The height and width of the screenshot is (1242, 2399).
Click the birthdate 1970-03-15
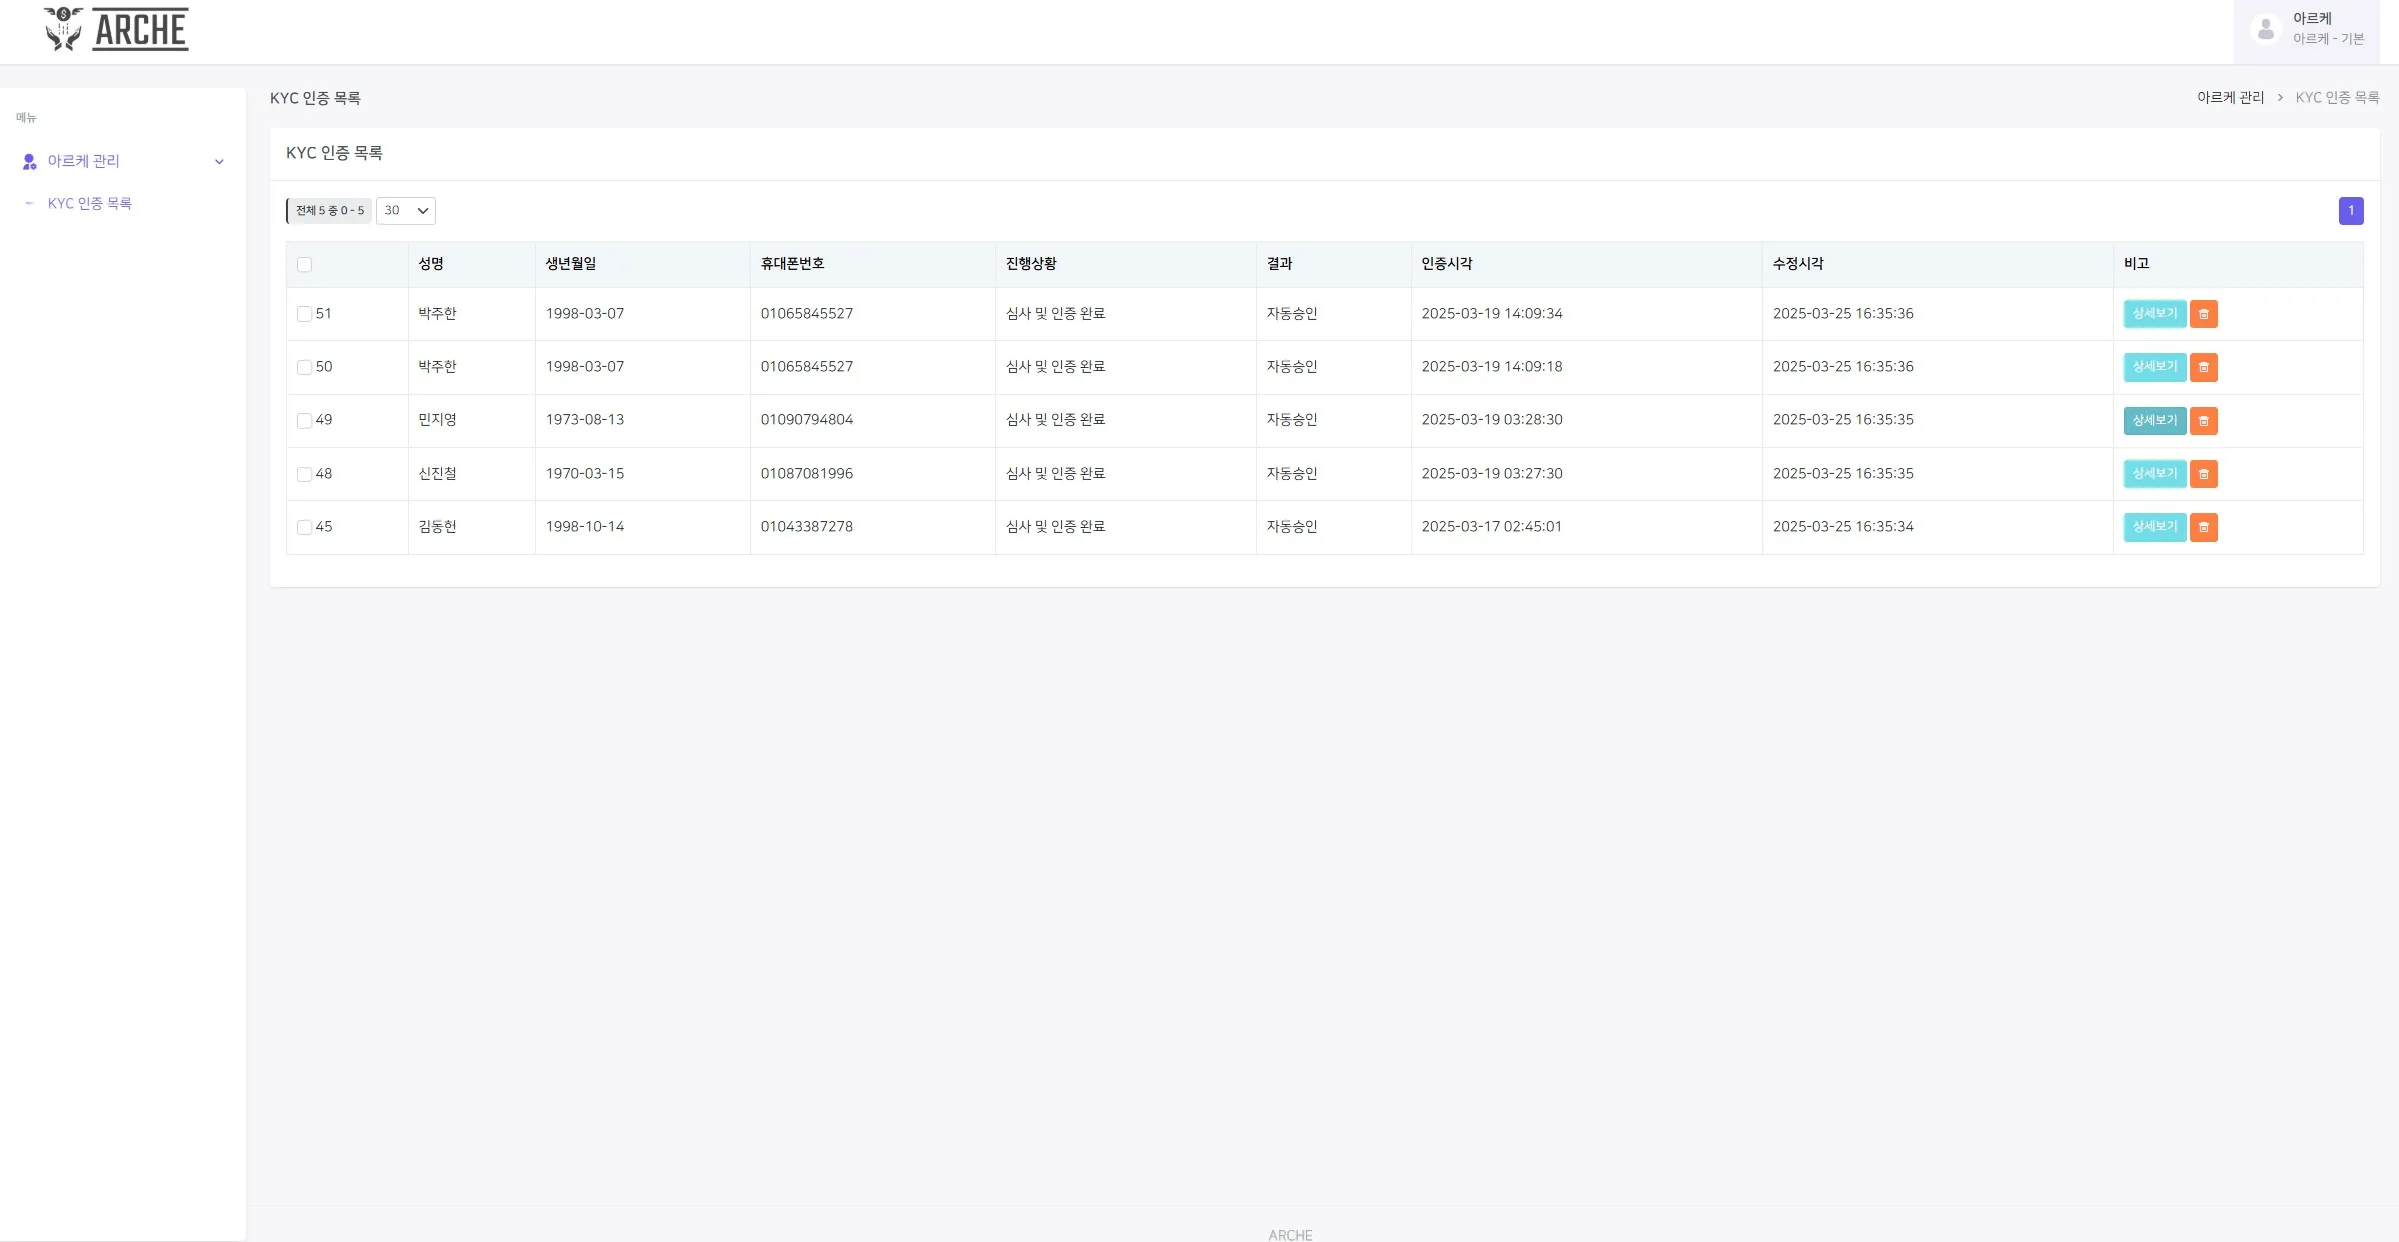tap(585, 474)
